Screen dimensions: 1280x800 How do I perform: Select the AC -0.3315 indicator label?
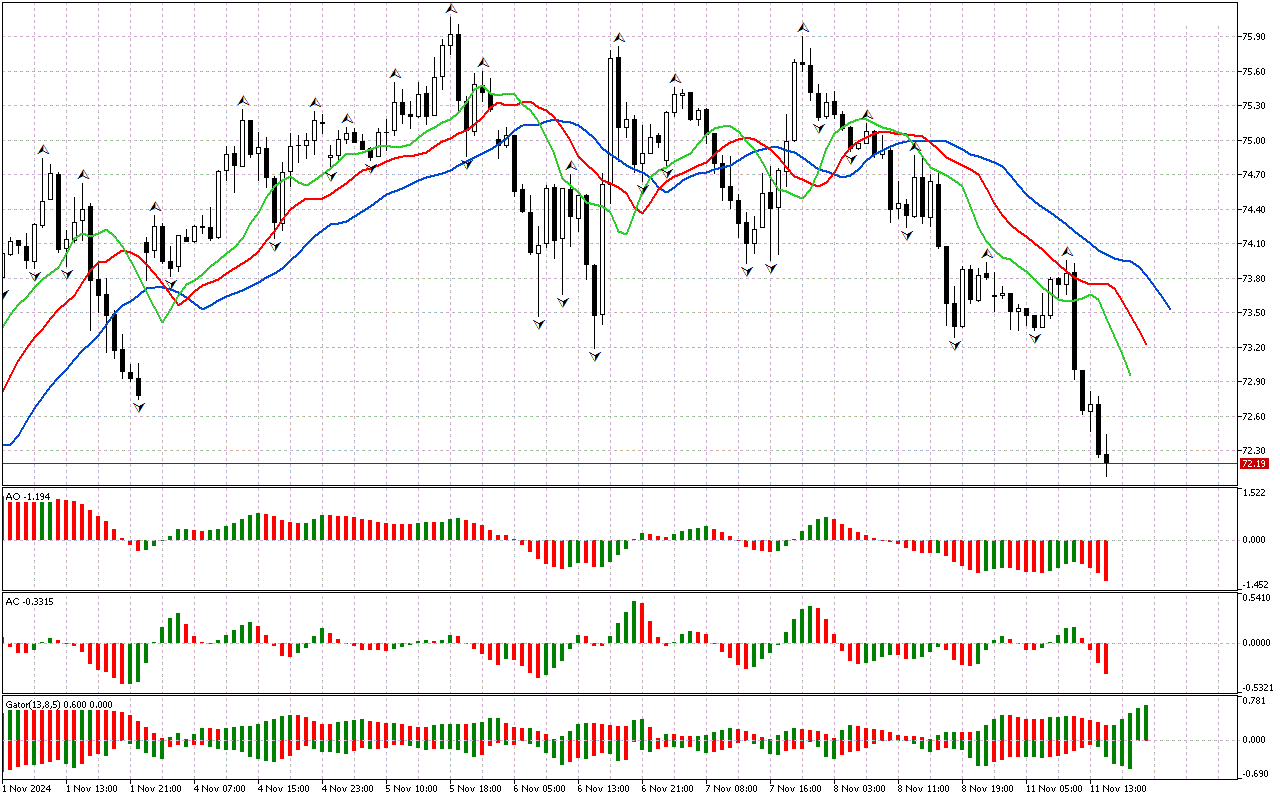(30, 601)
